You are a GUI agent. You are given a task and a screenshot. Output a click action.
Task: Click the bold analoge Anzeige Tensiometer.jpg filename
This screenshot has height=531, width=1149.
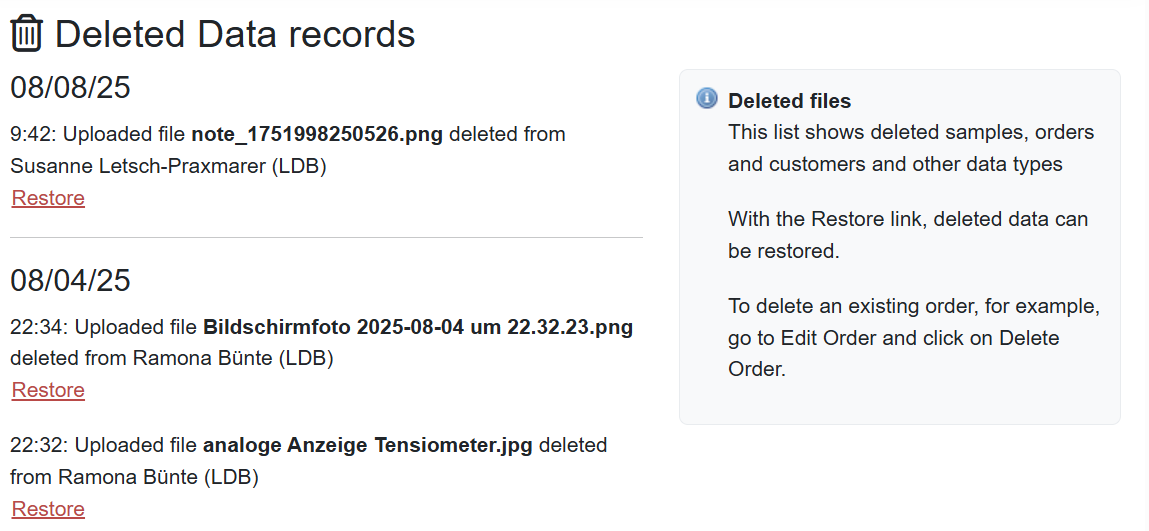point(368,445)
